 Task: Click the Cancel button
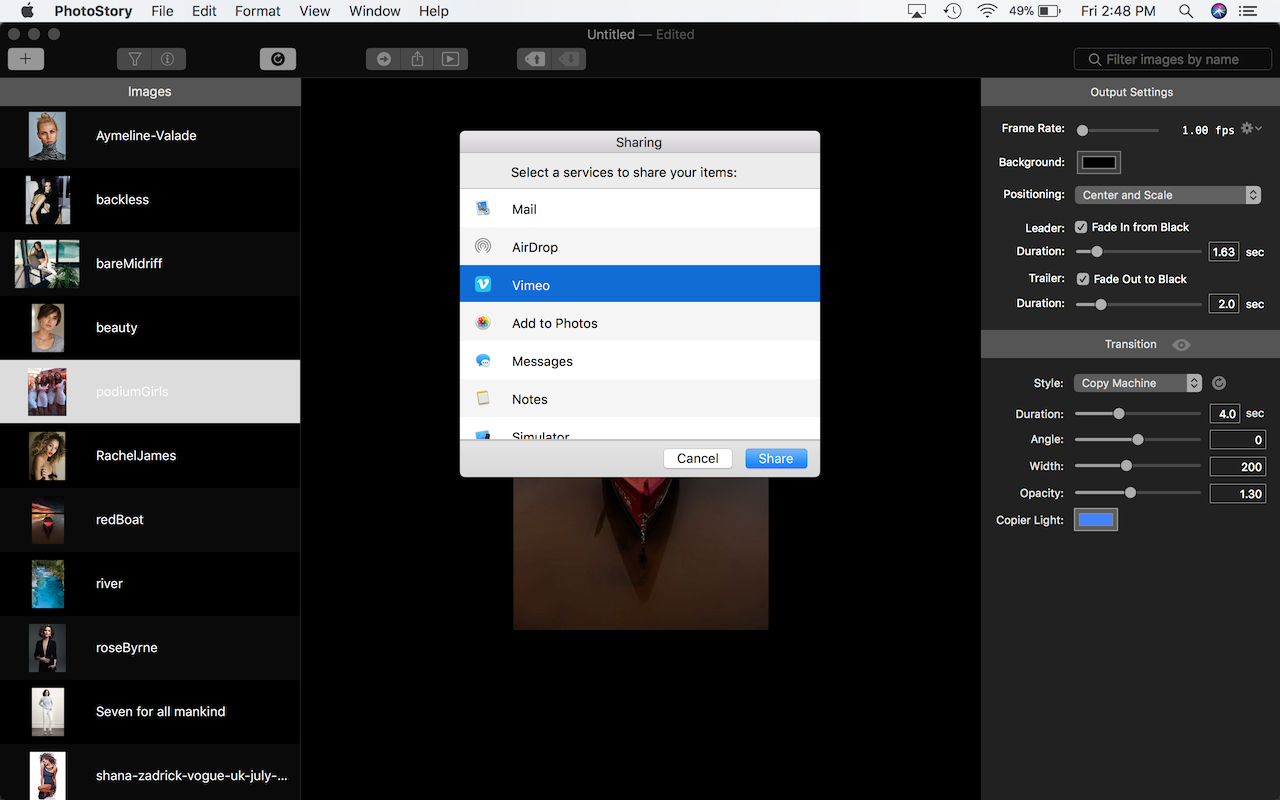pos(698,458)
